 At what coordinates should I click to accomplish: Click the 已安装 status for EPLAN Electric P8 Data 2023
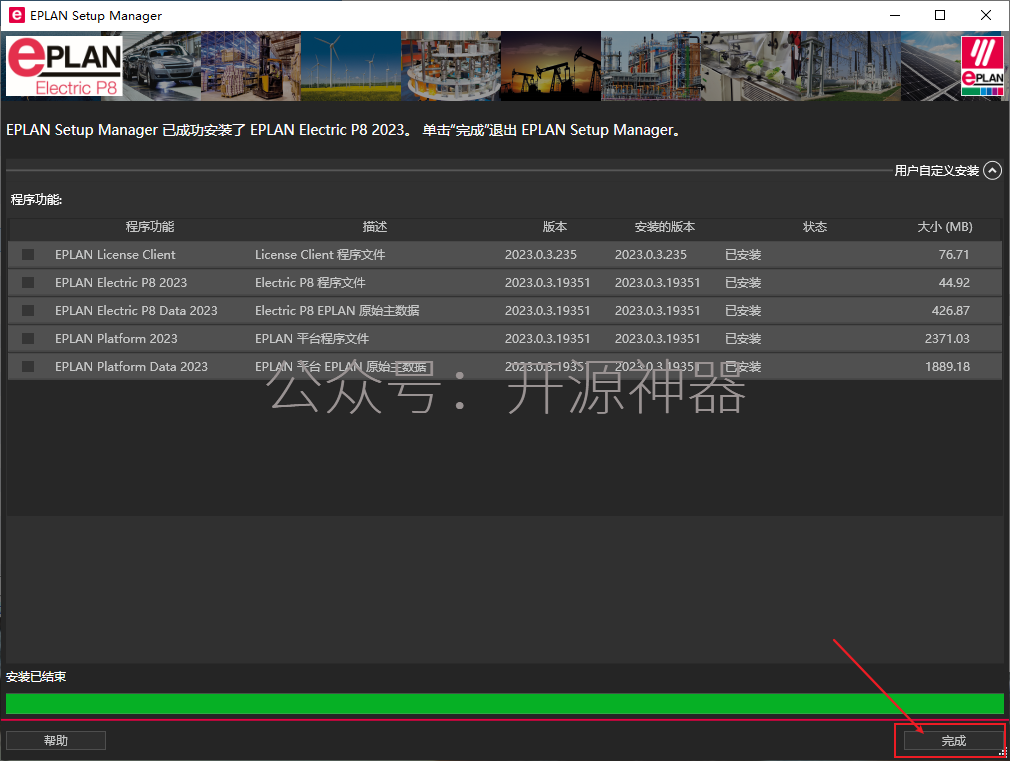(743, 311)
